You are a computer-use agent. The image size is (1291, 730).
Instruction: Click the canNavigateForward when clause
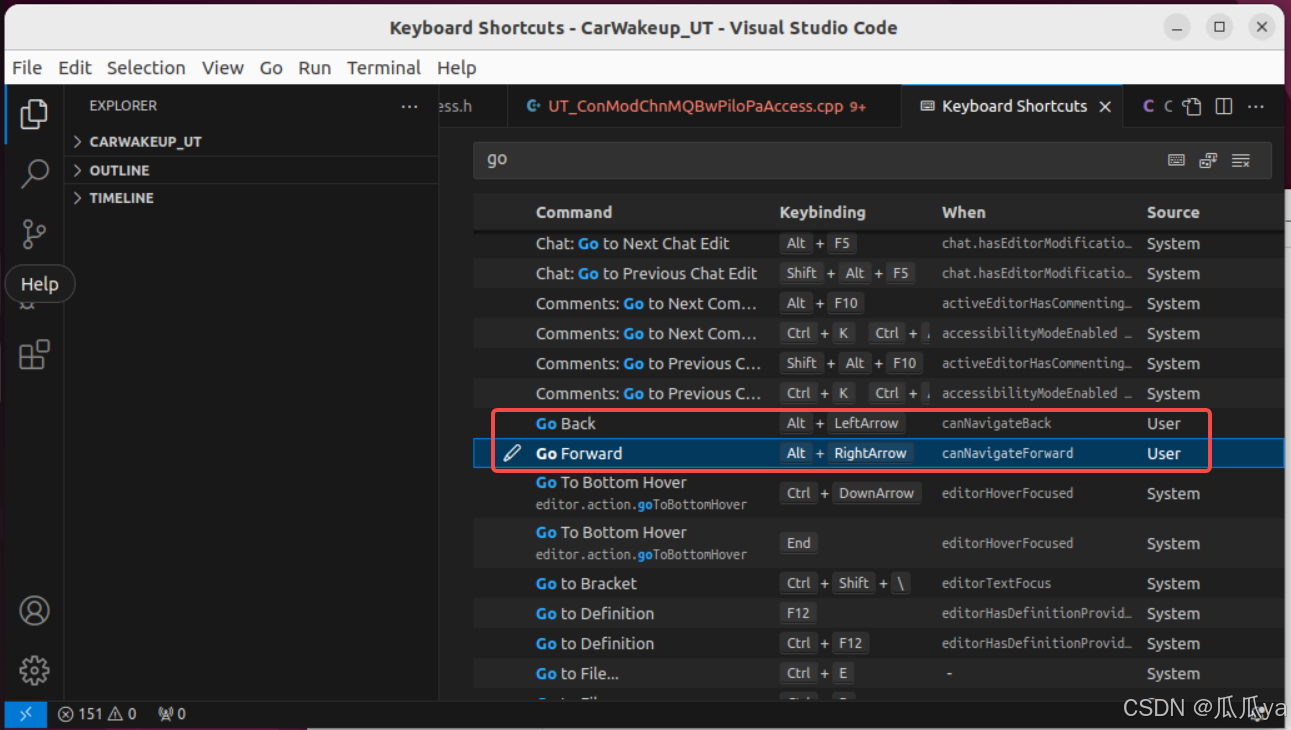click(x=1008, y=453)
